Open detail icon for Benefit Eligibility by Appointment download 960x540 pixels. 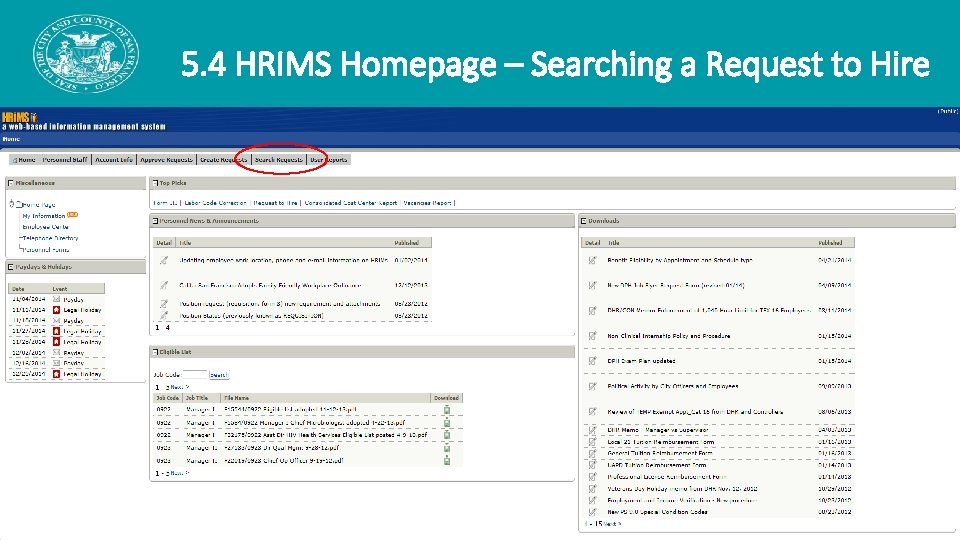click(x=592, y=260)
